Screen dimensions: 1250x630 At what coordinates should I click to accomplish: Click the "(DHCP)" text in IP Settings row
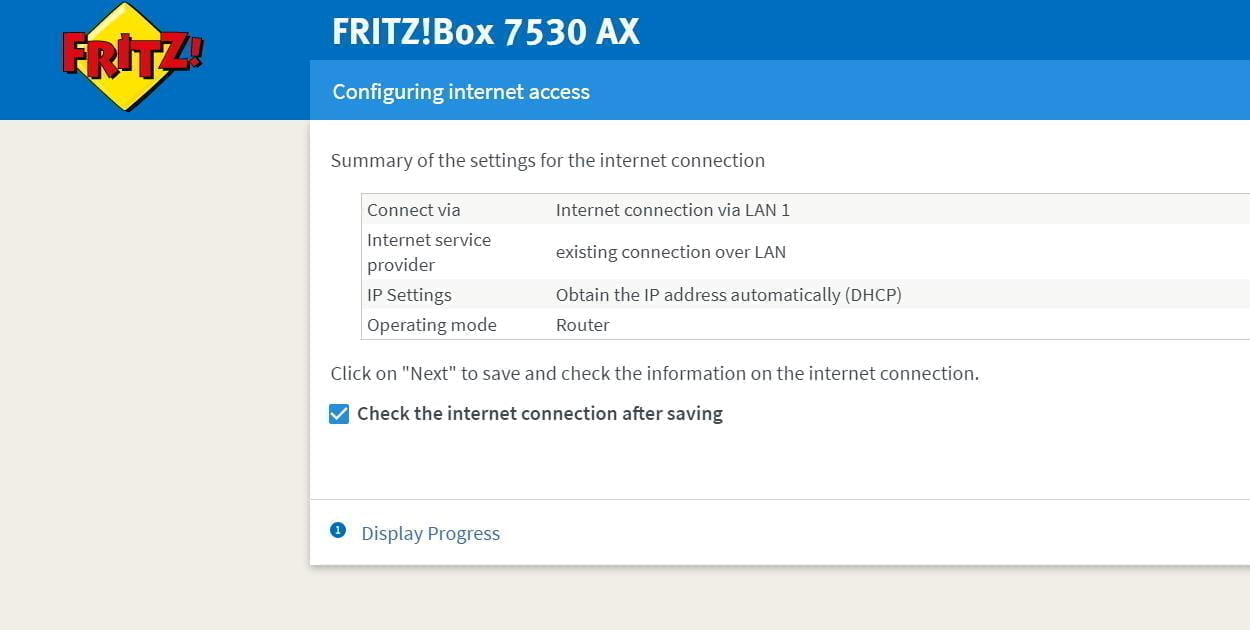[873, 295]
